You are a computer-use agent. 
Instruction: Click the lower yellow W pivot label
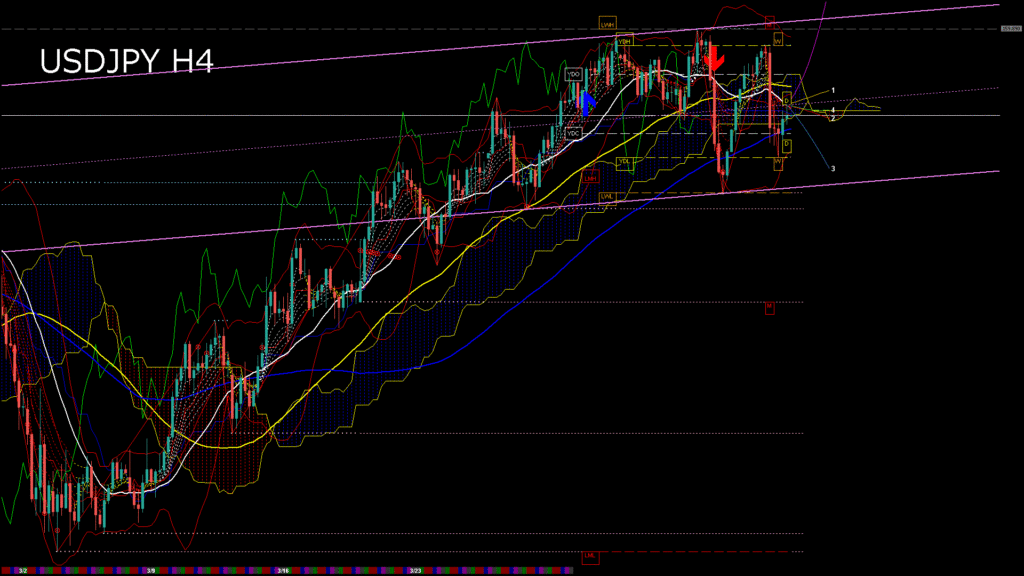[x=777, y=162]
